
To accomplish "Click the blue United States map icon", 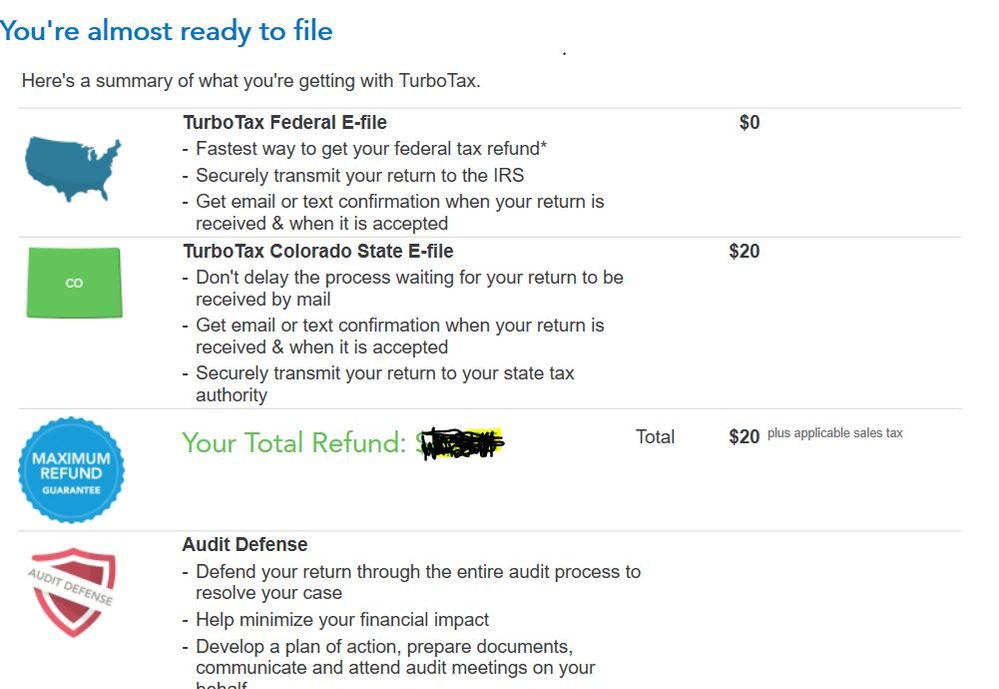I will click(x=73, y=168).
